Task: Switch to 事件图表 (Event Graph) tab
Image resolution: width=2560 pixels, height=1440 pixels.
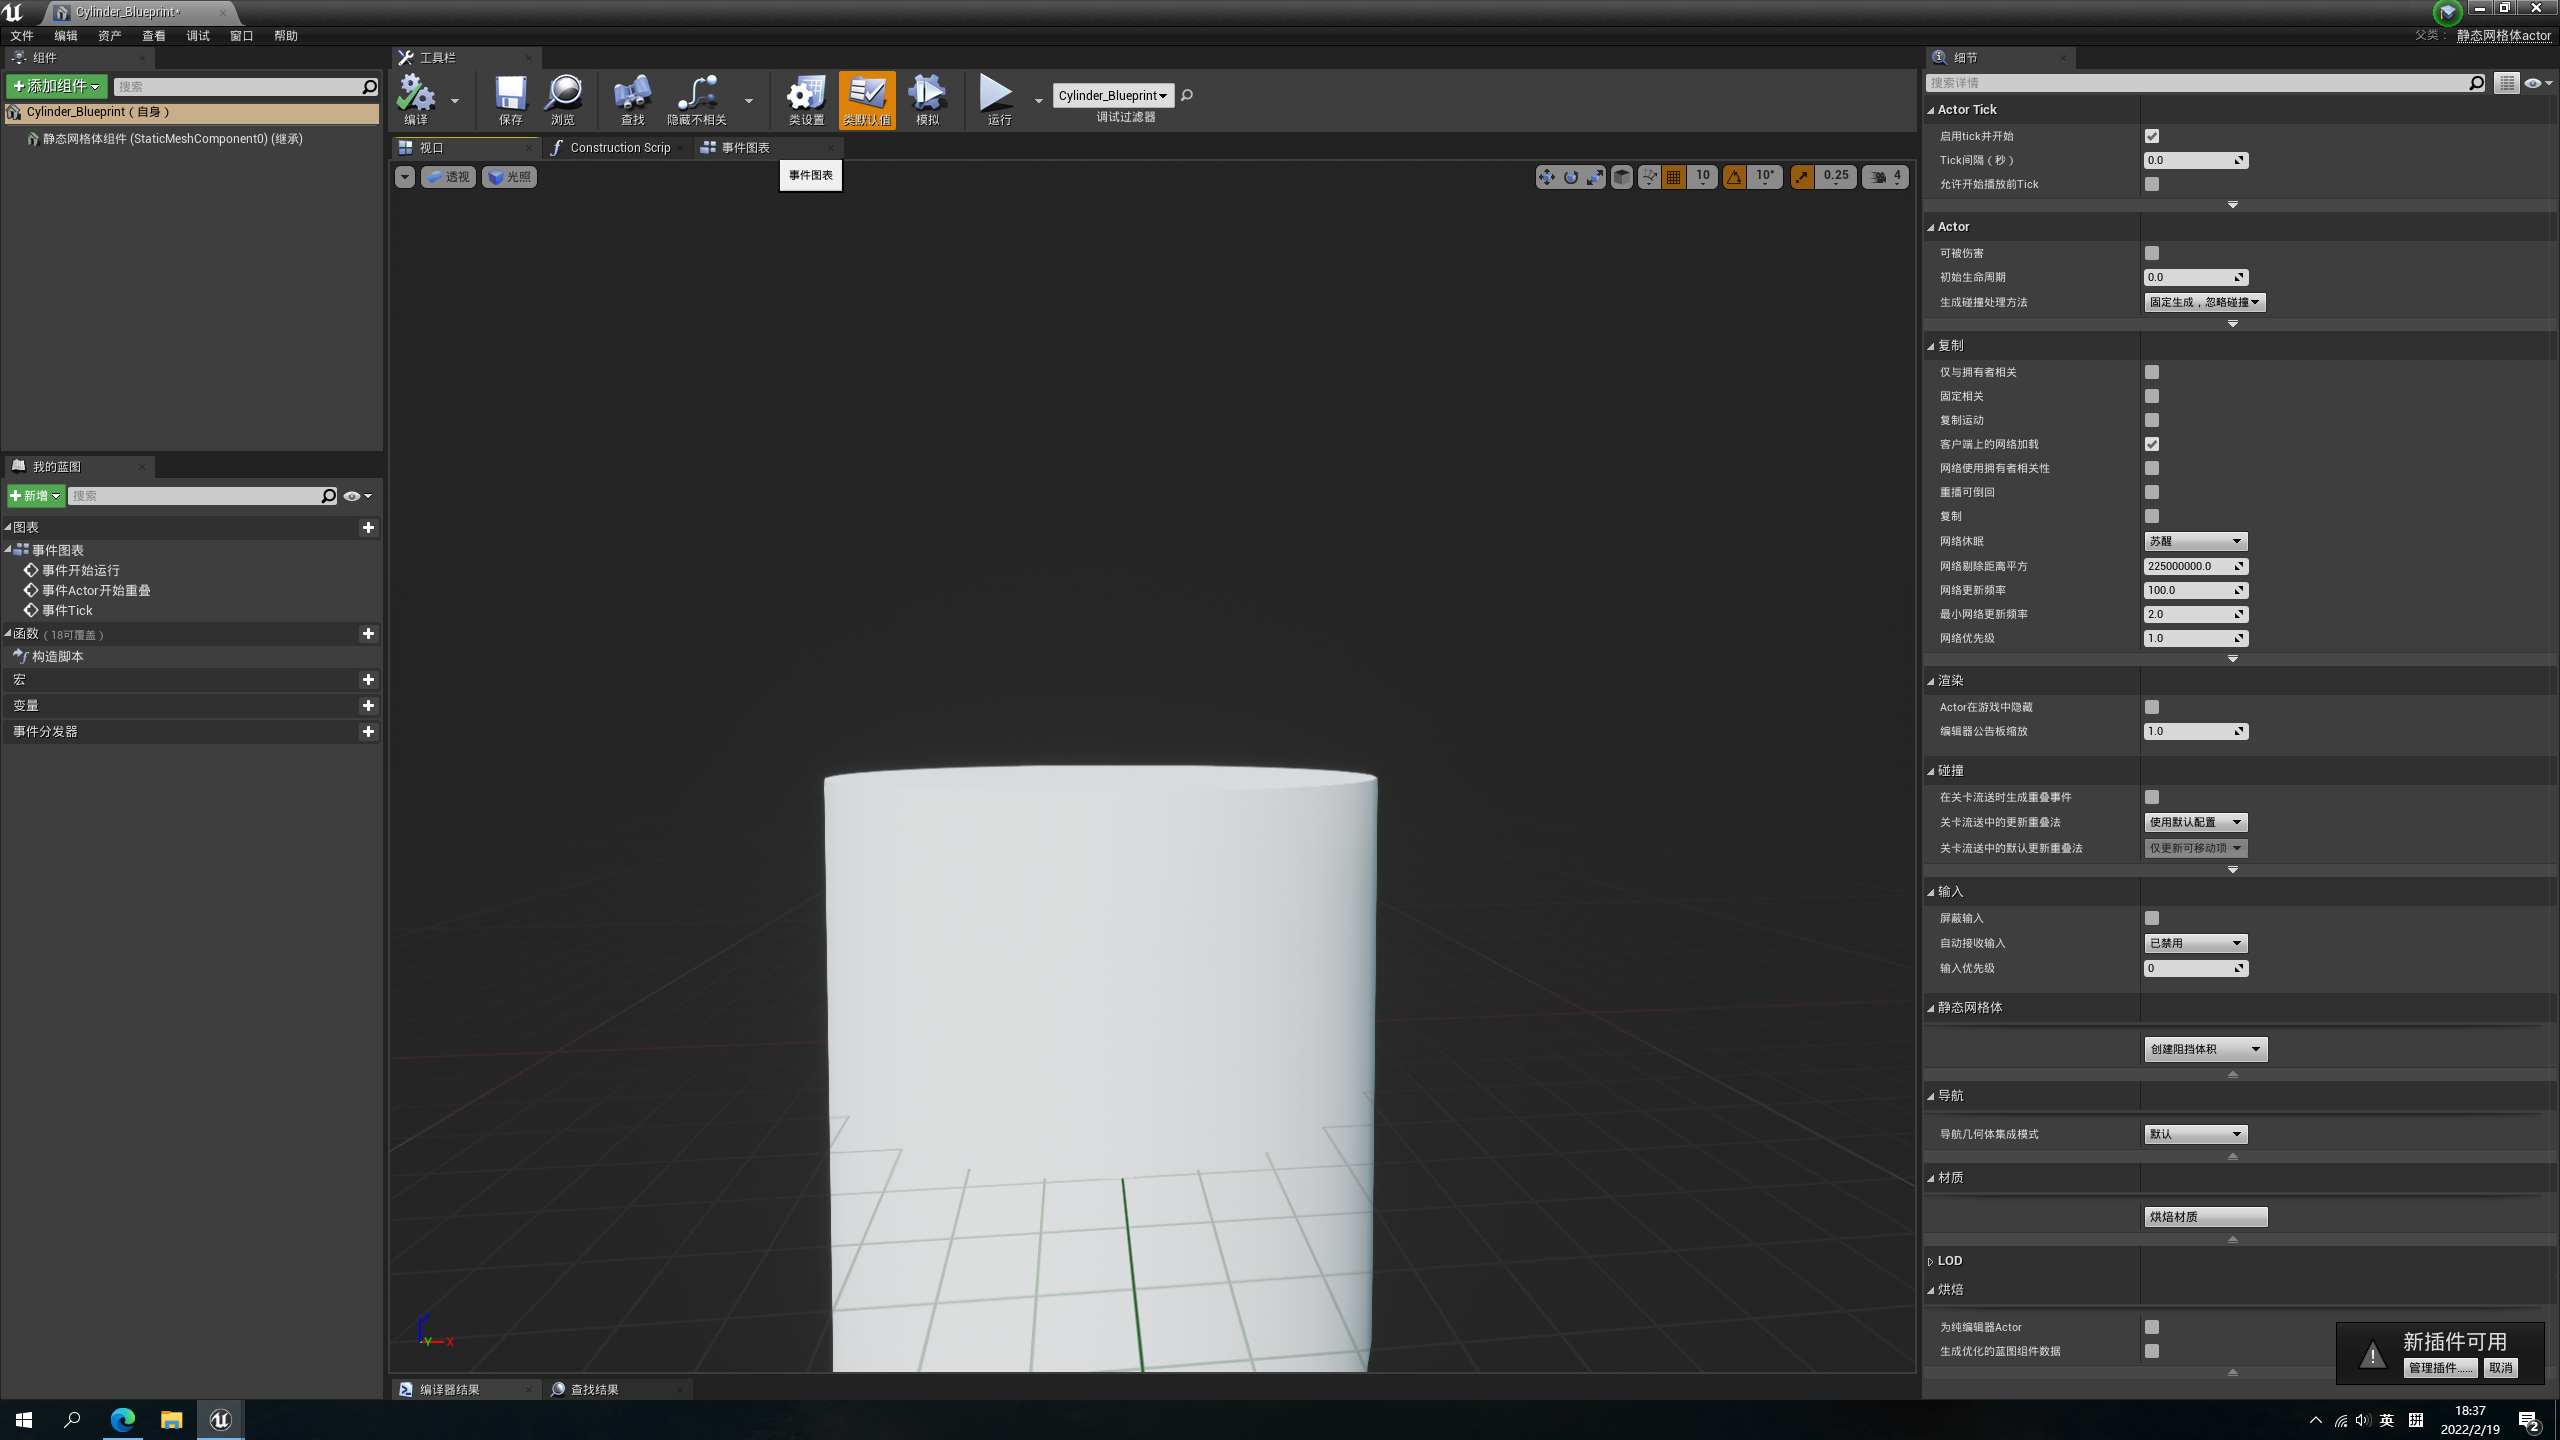Action: tap(745, 148)
